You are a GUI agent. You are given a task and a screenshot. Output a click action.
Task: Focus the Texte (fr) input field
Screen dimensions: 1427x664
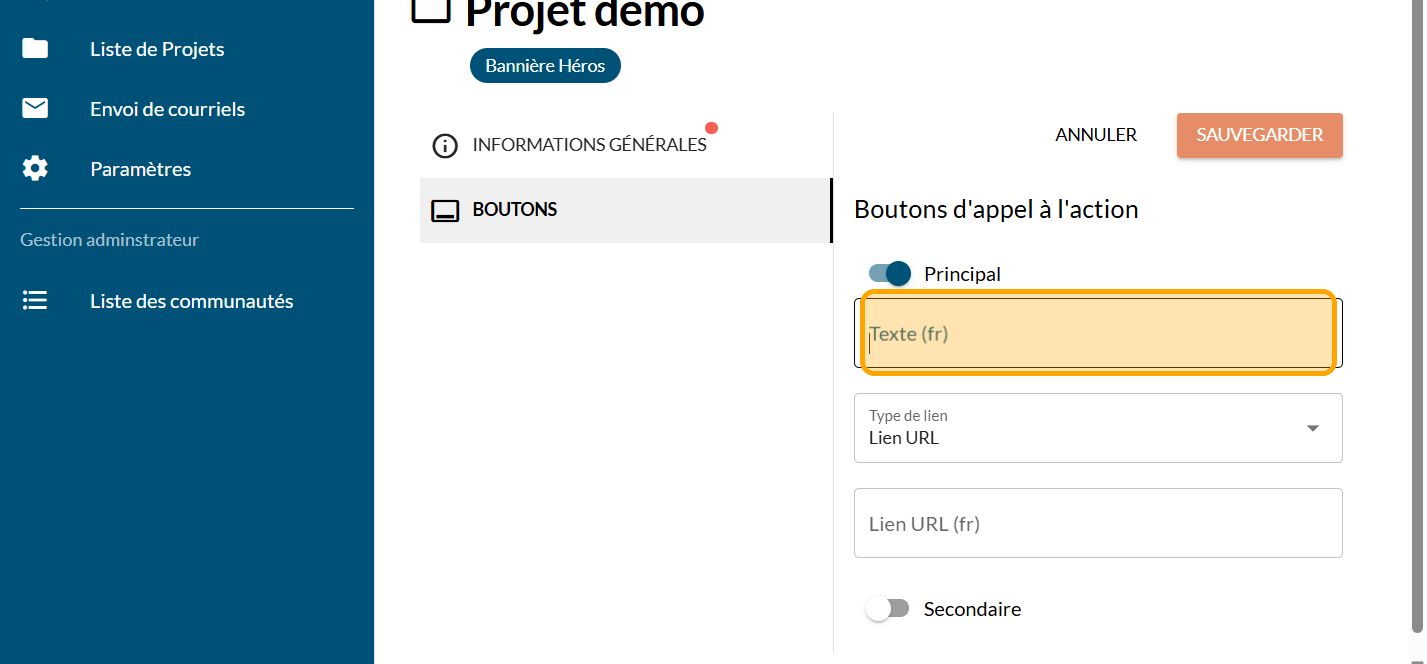[1098, 334]
